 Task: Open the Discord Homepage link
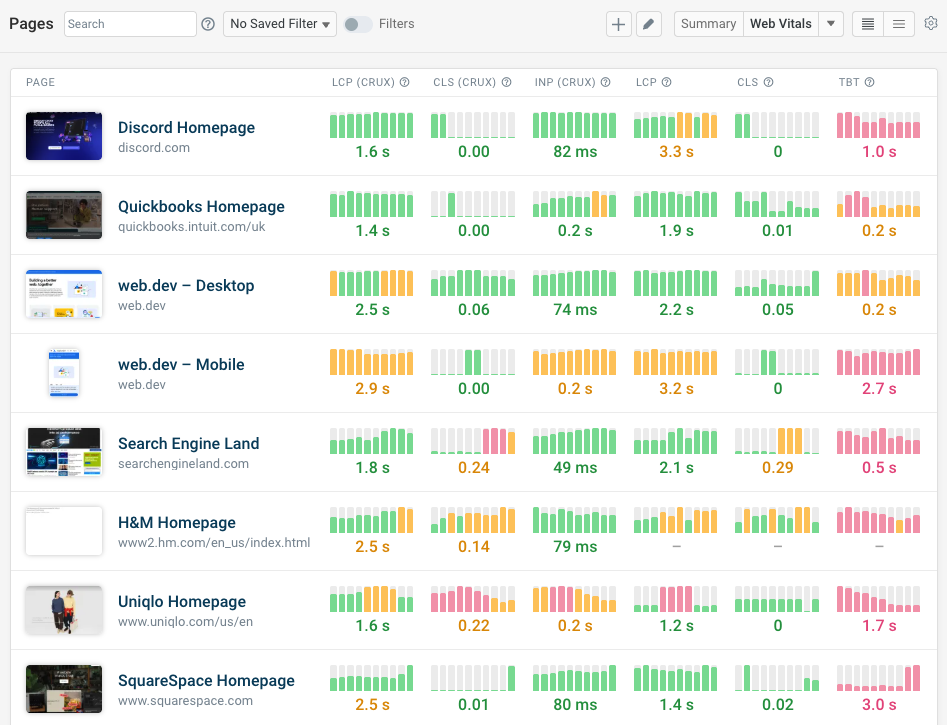coord(186,128)
